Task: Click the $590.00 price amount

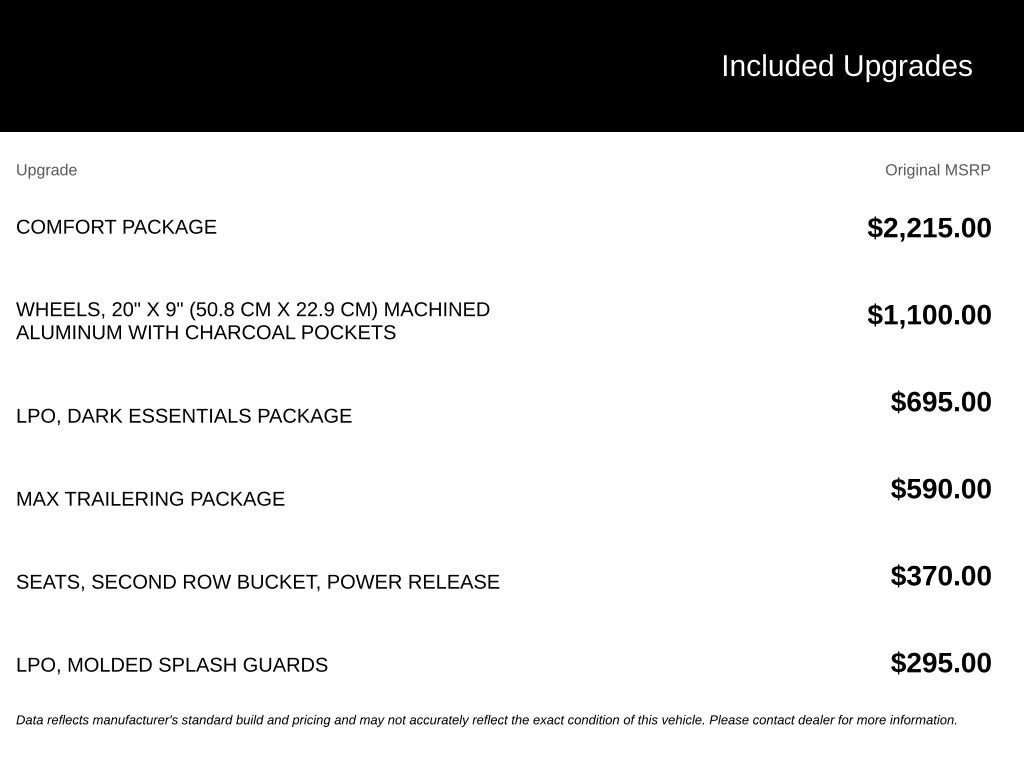Action: tap(941, 488)
